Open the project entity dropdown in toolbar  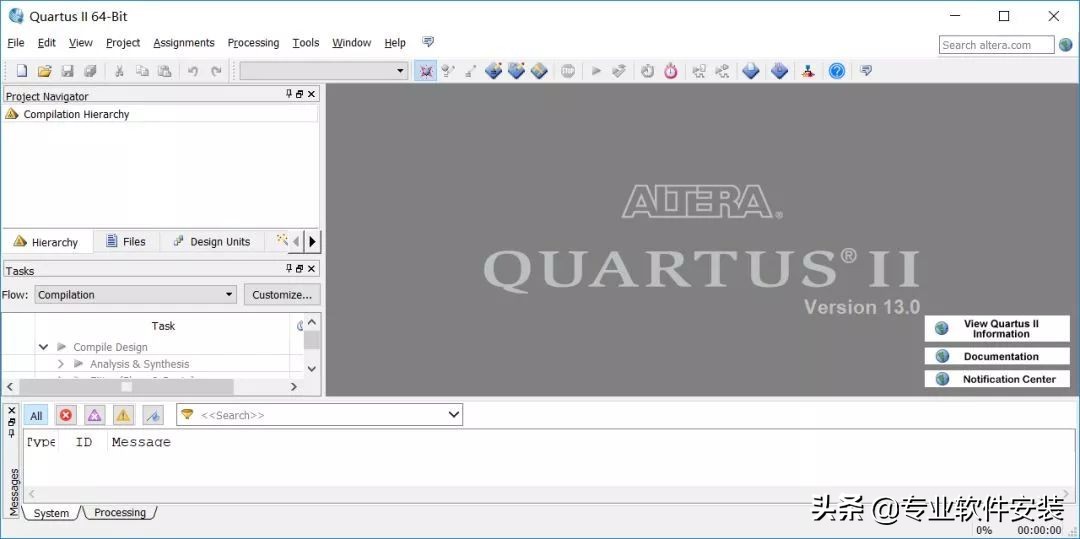click(324, 71)
